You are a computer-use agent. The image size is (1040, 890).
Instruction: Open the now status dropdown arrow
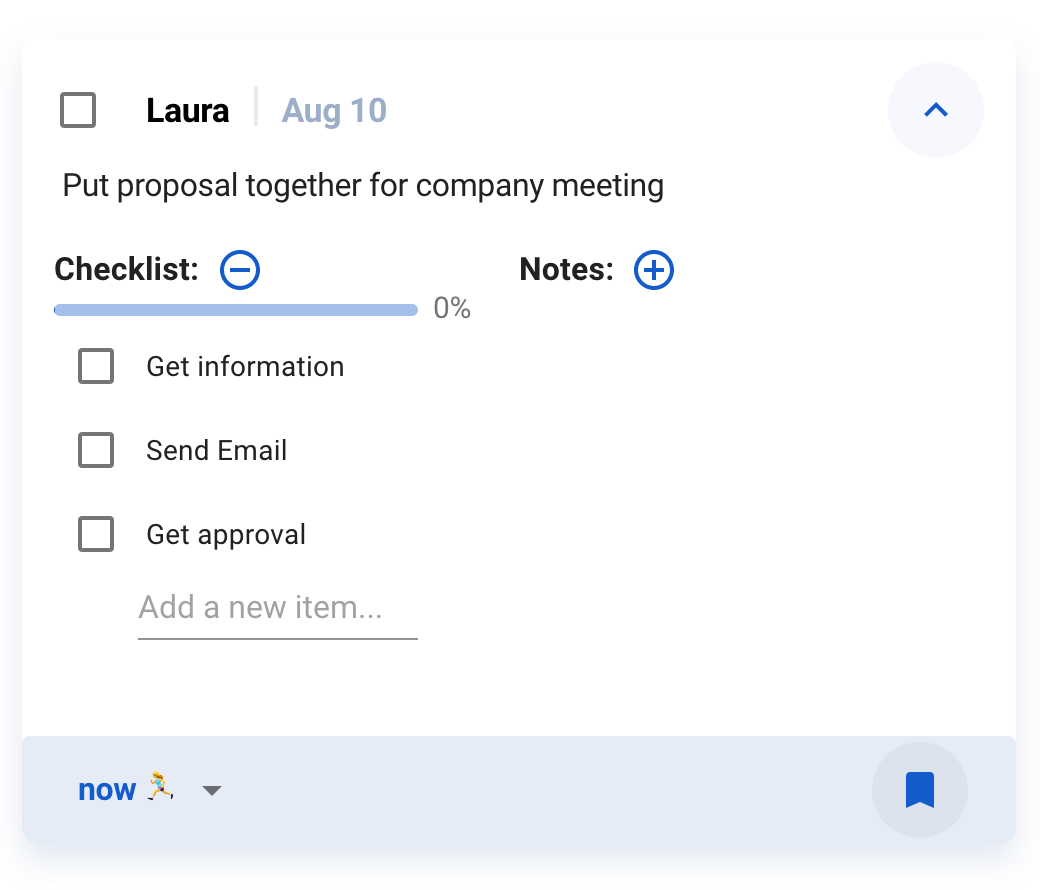pyautogui.click(x=211, y=791)
